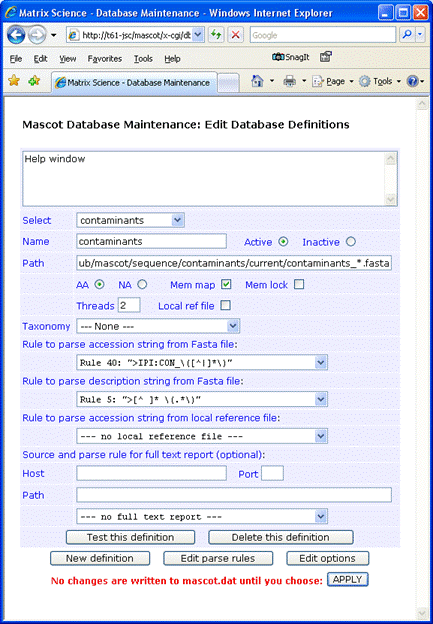Open the File menu
The image size is (433, 624).
pos(16,59)
